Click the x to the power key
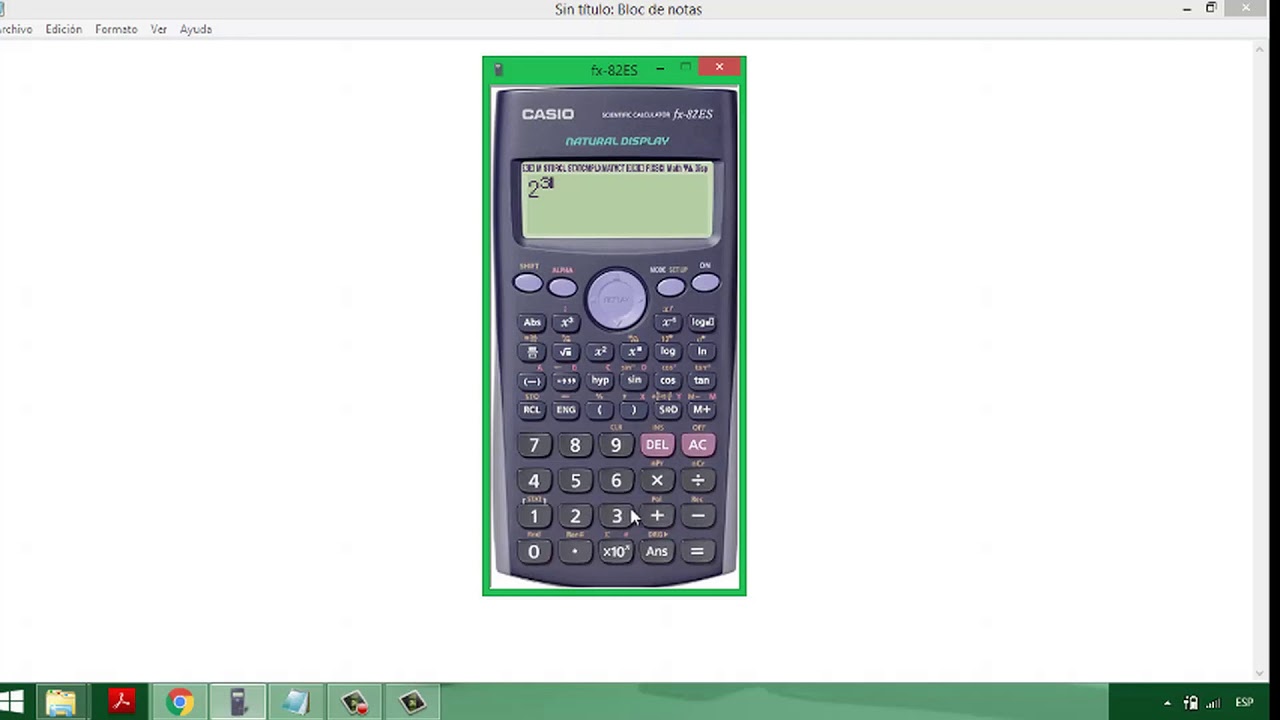Image resolution: width=1280 pixels, height=720 pixels. pyautogui.click(x=634, y=352)
